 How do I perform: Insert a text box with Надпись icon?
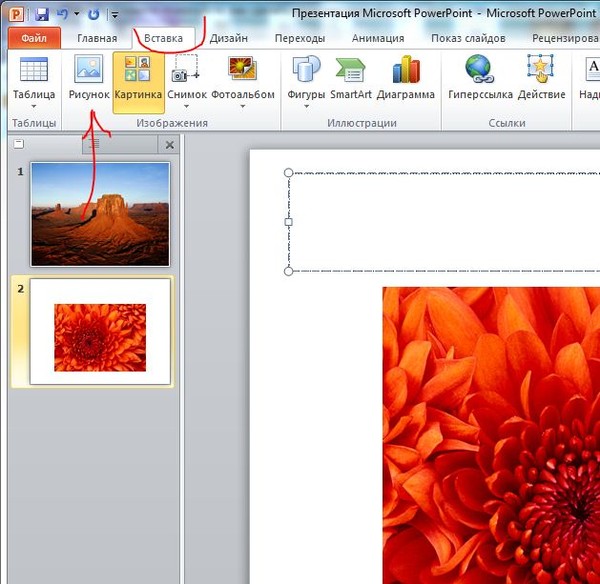pyautogui.click(x=591, y=70)
